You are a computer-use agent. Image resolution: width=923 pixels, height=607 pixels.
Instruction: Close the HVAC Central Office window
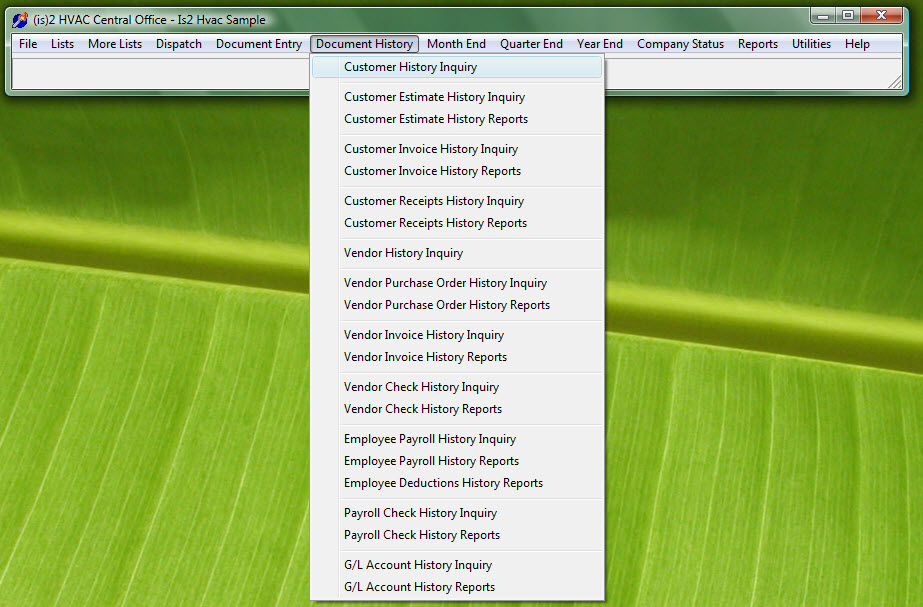(881, 16)
